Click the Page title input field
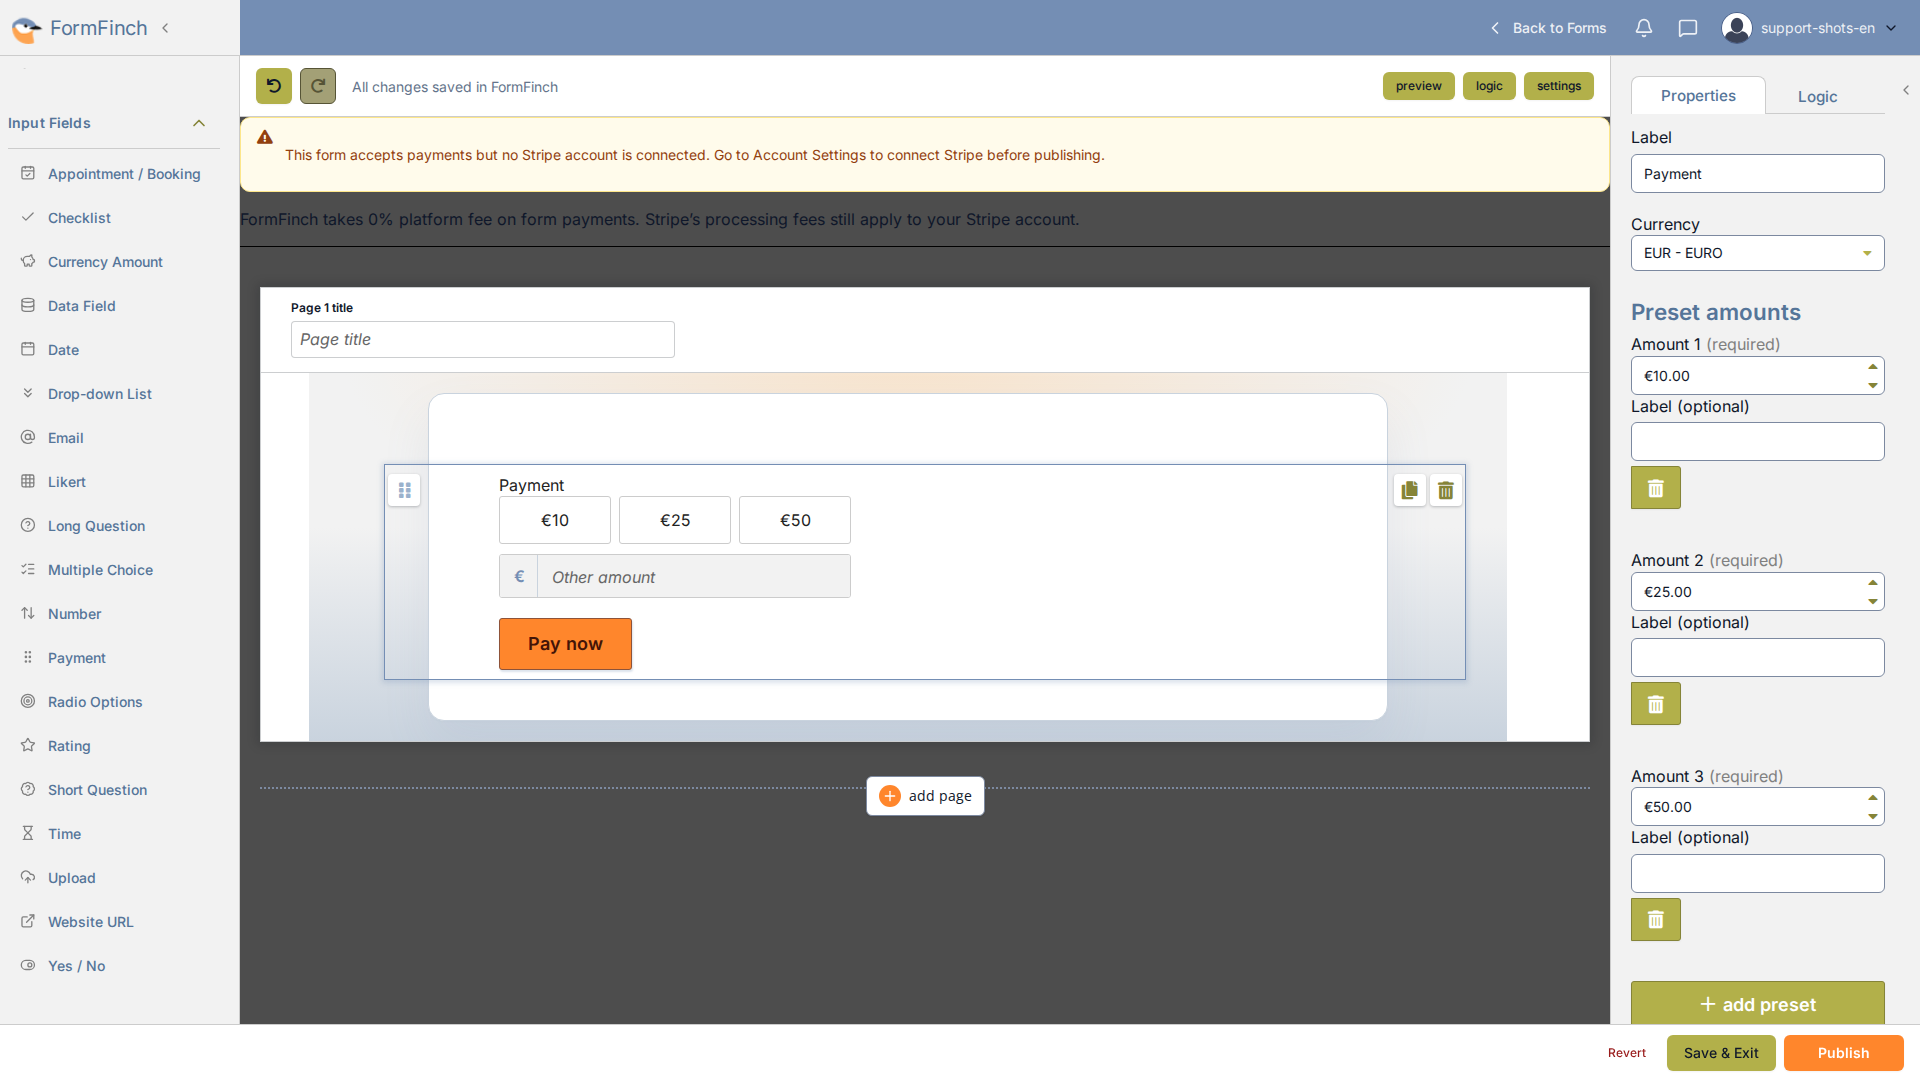The width and height of the screenshot is (1920, 1080). pos(482,339)
